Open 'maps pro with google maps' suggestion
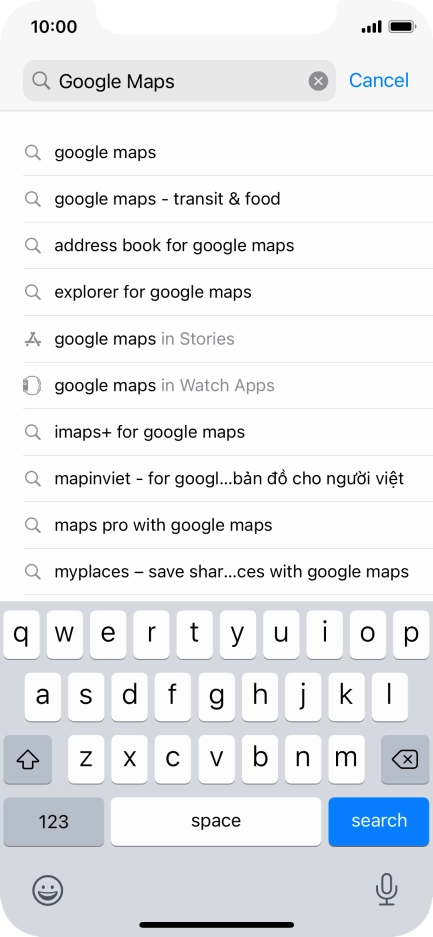Viewport: 433px width, 937px height. [227, 525]
